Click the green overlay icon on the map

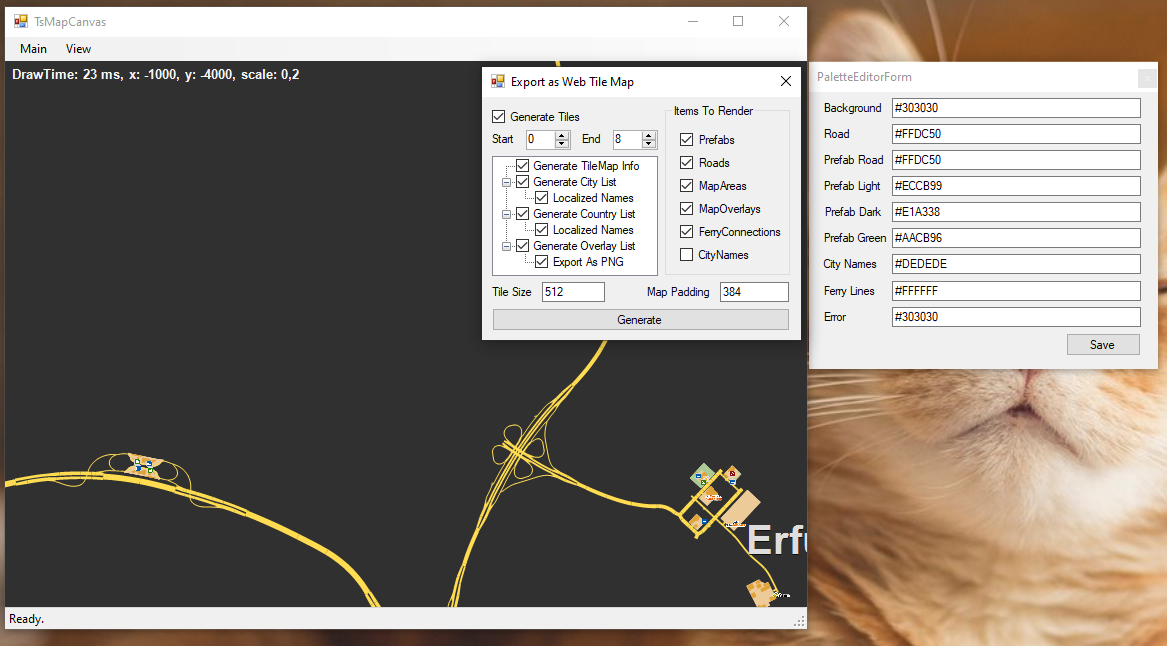pyautogui.click(x=705, y=480)
